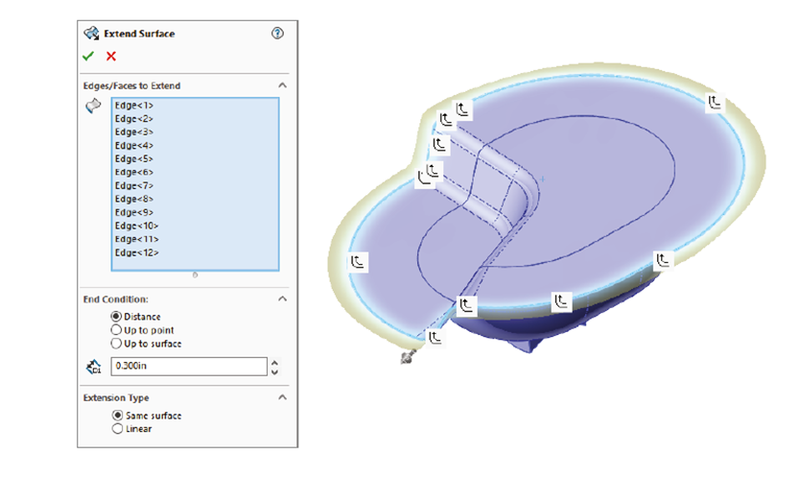
Task: Click the 0.300in distance input field
Action: 189,366
